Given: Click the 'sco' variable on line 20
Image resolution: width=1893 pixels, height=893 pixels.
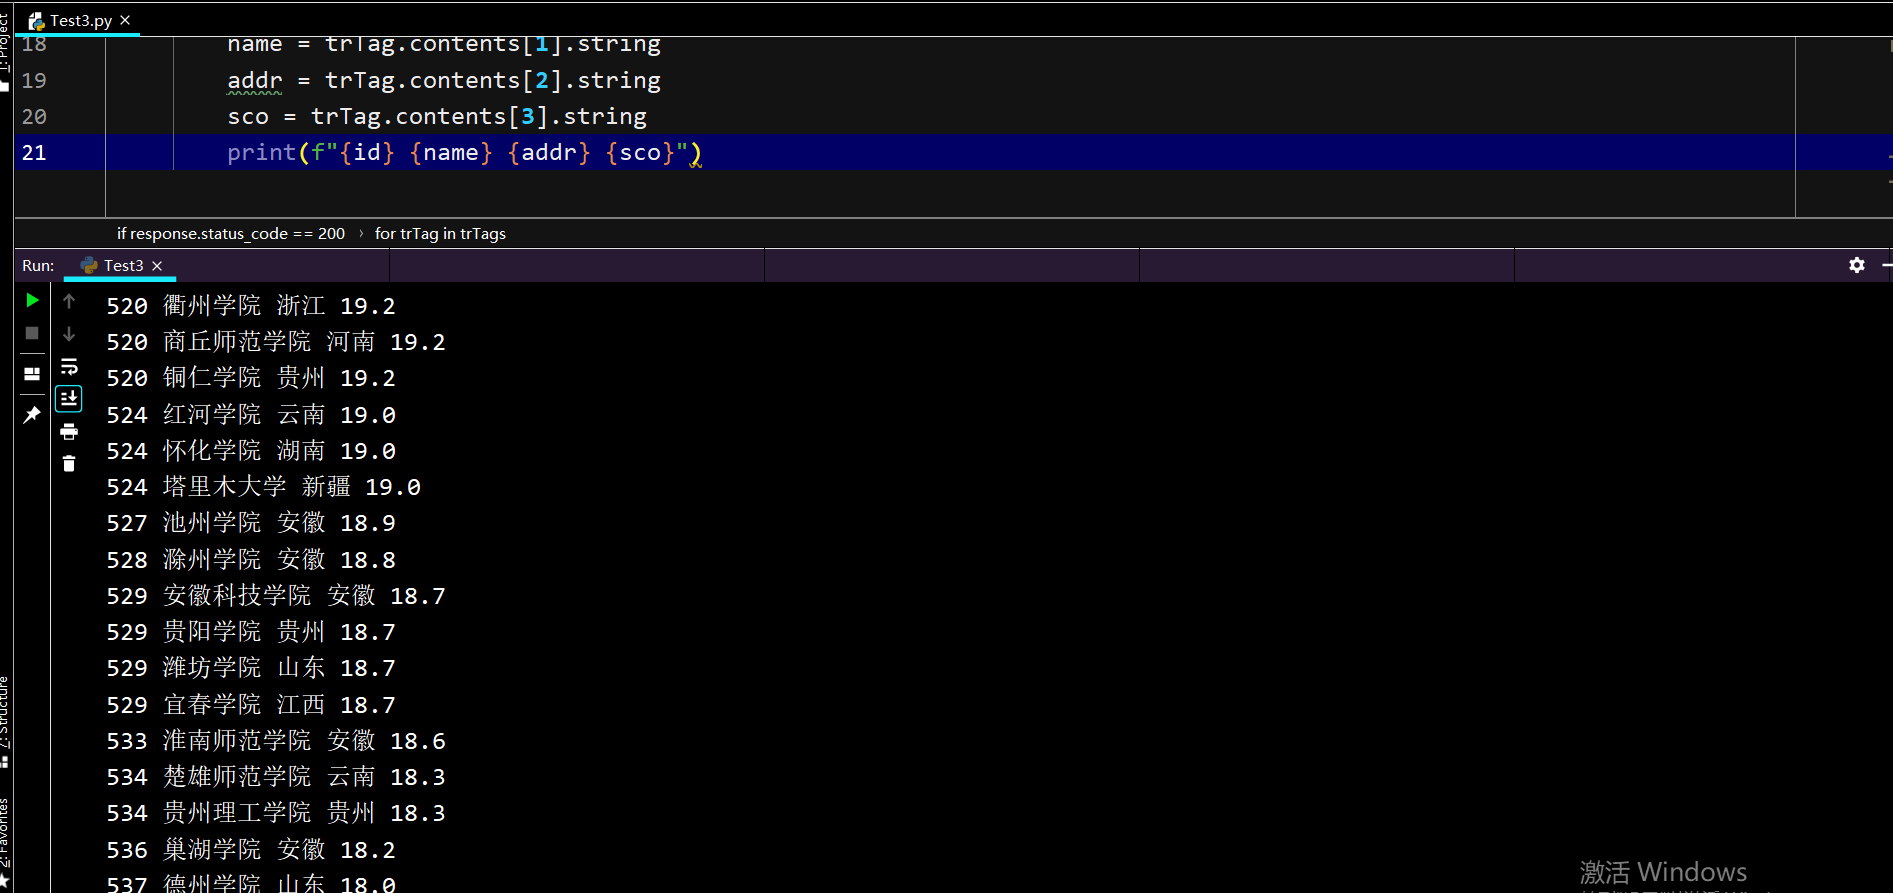Looking at the screenshot, I should pyautogui.click(x=248, y=116).
